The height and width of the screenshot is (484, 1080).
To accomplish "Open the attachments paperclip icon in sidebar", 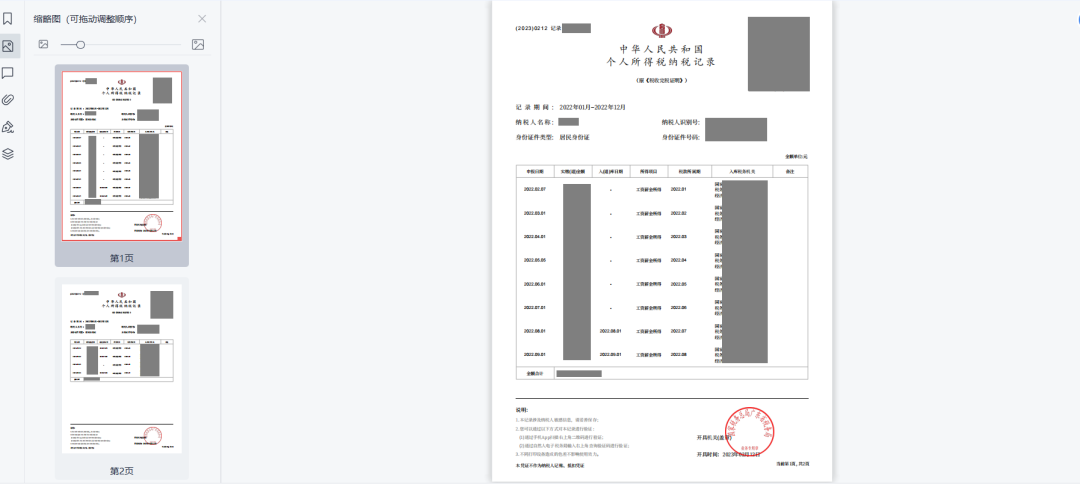I will [8, 100].
